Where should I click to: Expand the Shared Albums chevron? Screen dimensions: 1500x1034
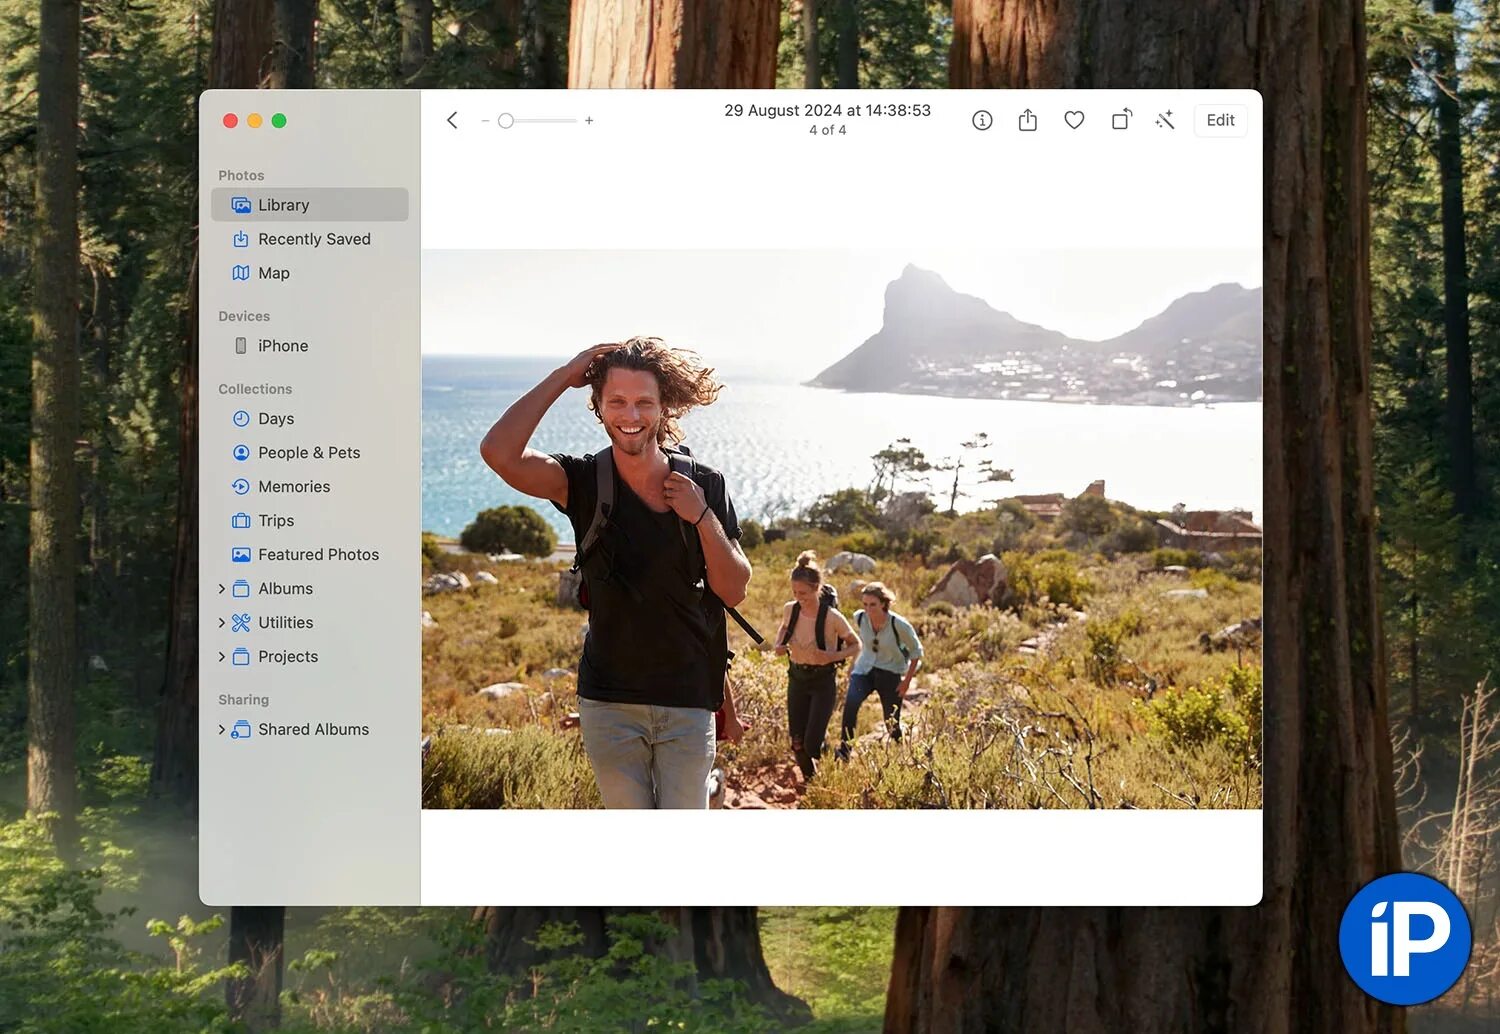(x=222, y=730)
